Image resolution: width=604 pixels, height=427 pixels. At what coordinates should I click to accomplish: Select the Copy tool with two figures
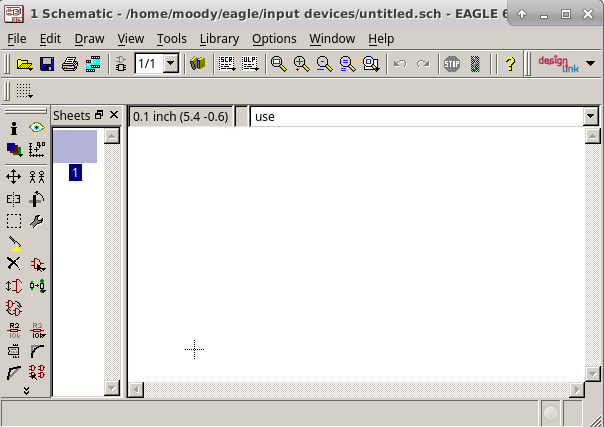(x=37, y=177)
